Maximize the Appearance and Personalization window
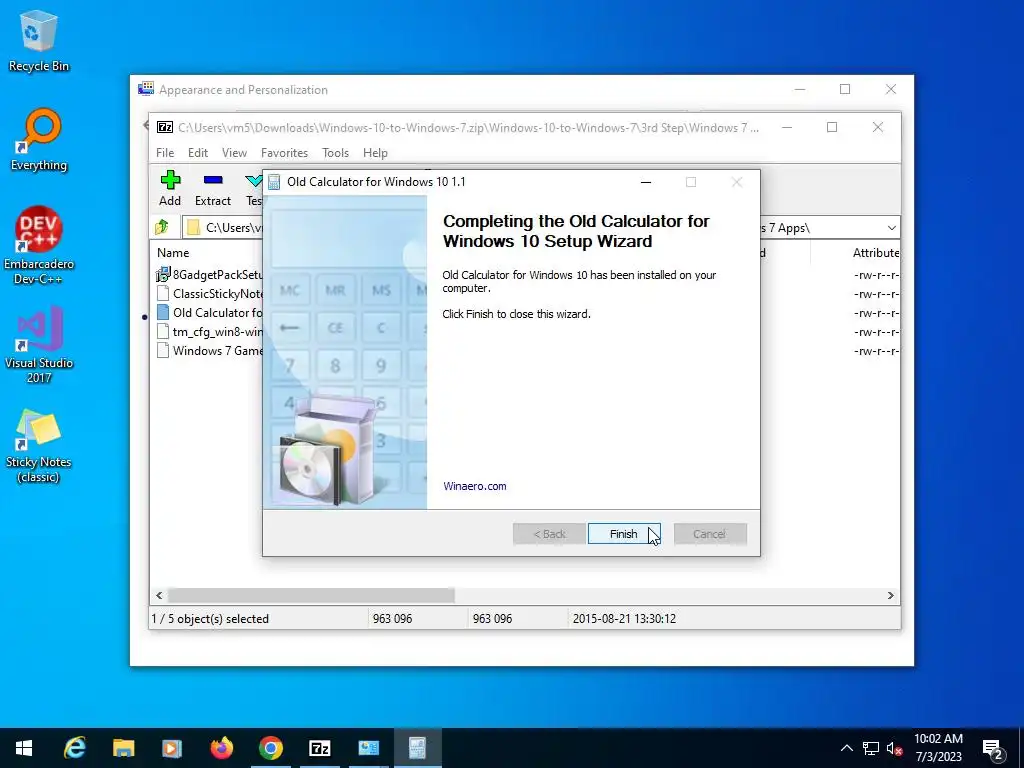The width and height of the screenshot is (1024, 768). pos(845,89)
